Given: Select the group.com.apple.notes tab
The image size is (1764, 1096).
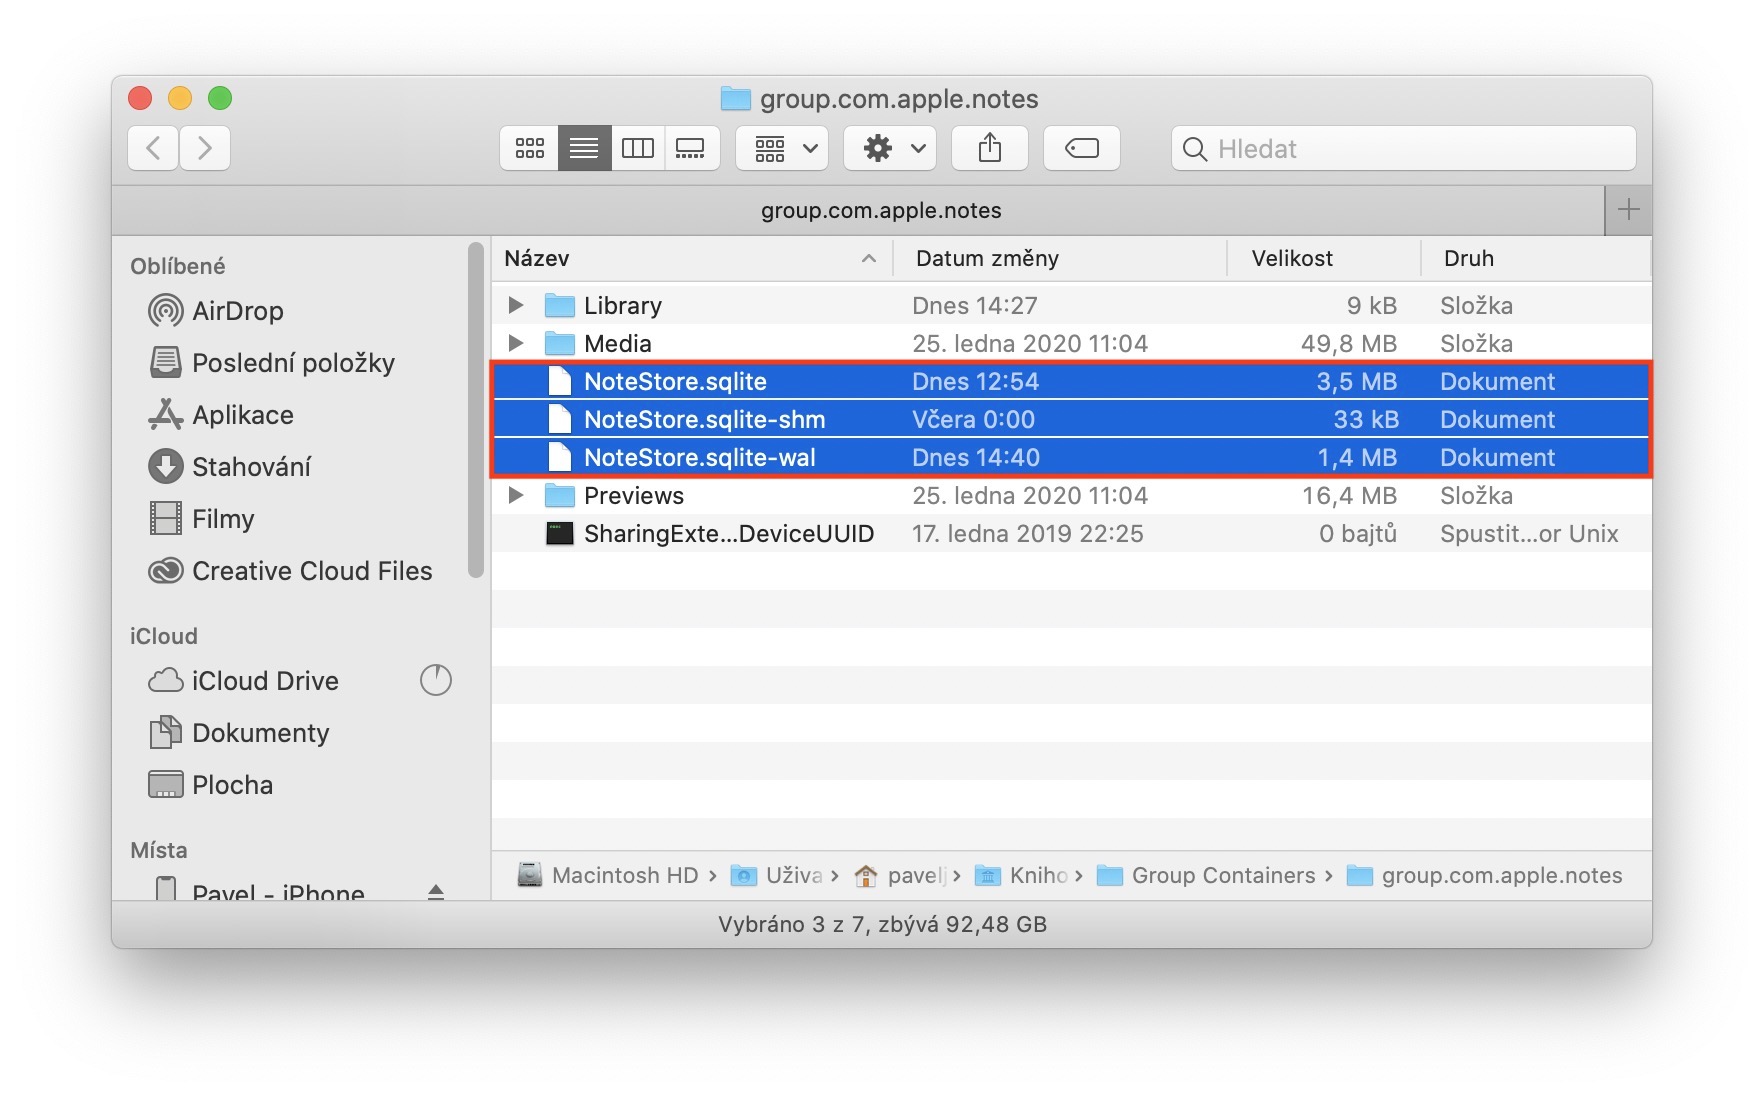Looking at the screenshot, I should 880,211.
